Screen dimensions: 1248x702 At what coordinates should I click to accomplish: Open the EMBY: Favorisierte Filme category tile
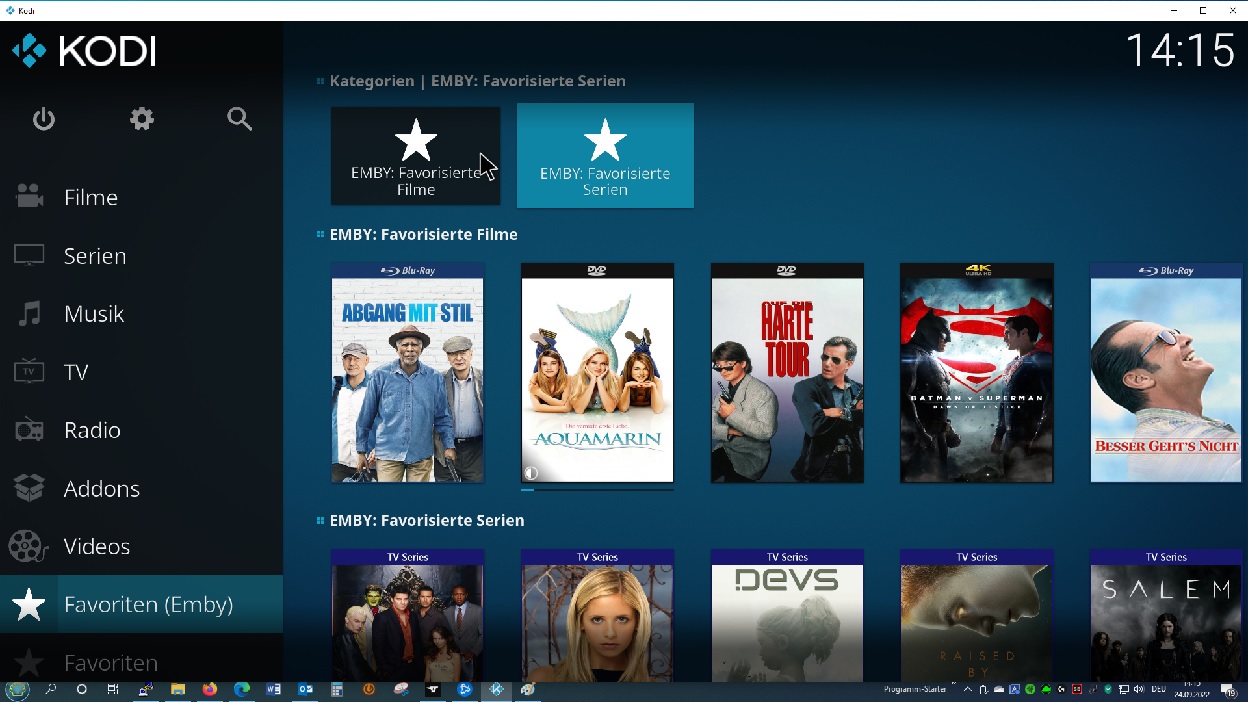(x=416, y=156)
